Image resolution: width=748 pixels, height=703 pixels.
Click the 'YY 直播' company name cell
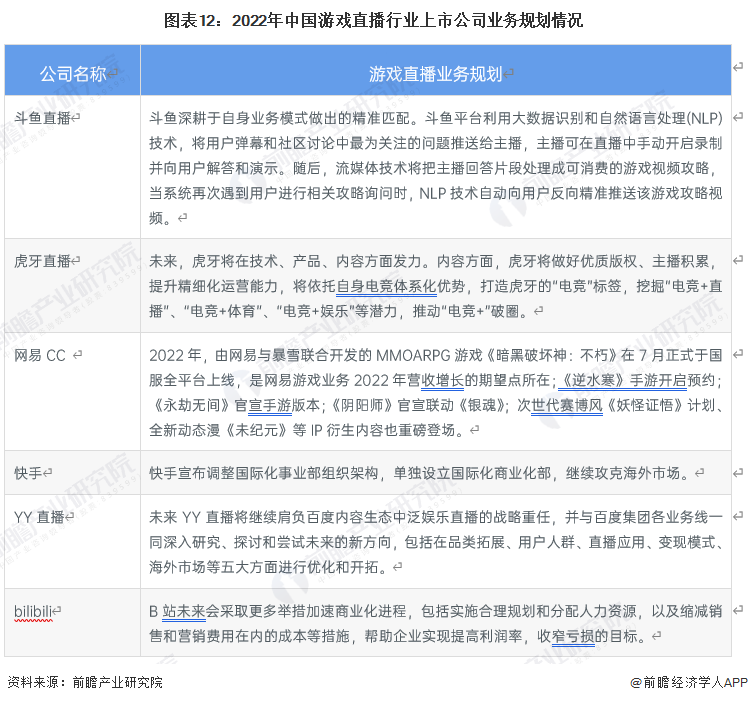click(x=73, y=541)
